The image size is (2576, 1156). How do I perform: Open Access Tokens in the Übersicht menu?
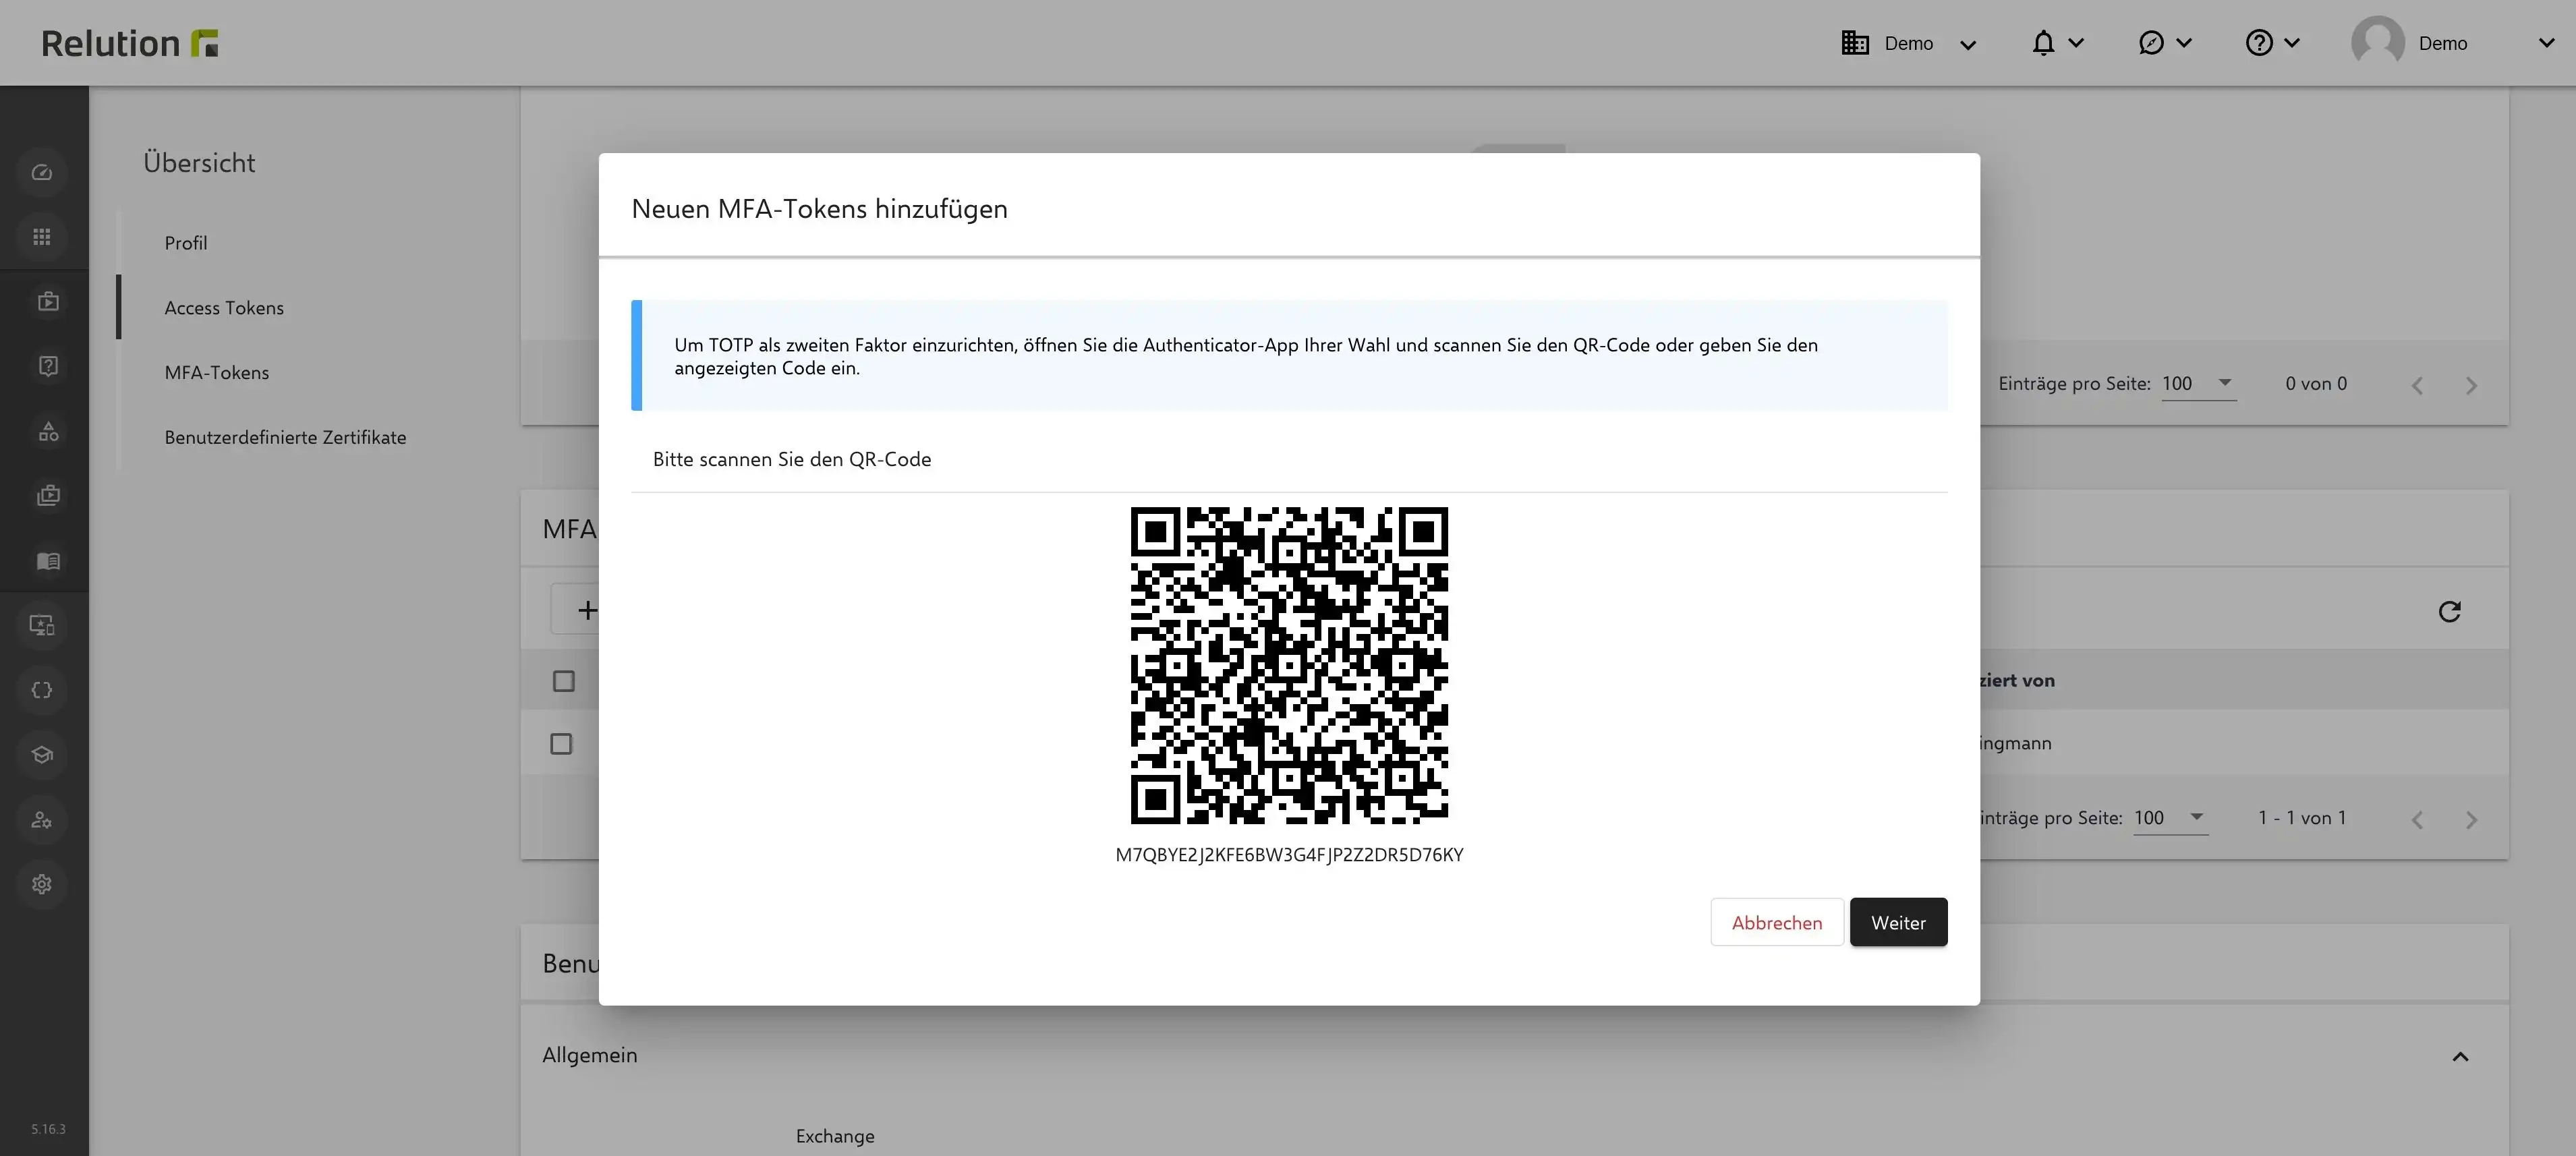click(224, 308)
